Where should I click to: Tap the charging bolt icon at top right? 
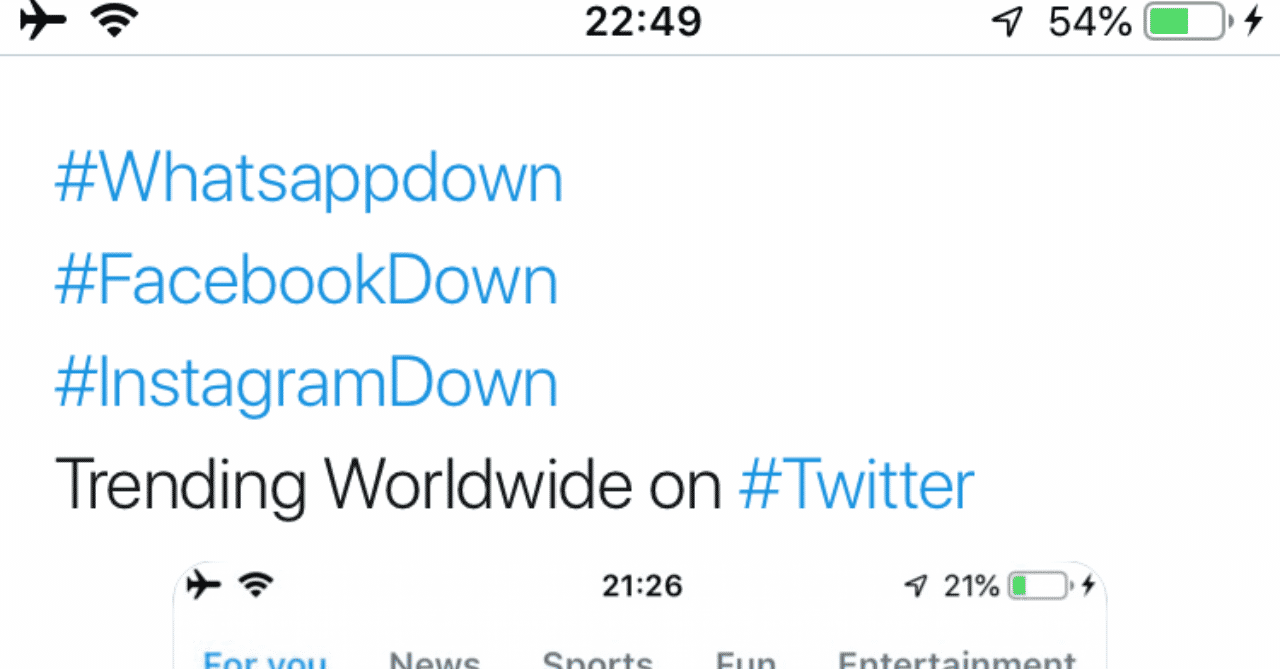1253,22
